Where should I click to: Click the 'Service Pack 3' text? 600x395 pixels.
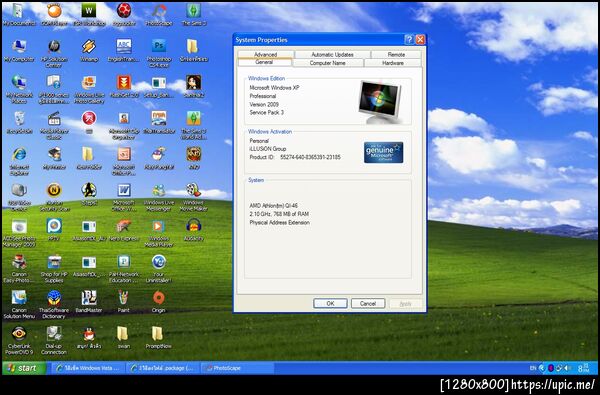(x=267, y=113)
